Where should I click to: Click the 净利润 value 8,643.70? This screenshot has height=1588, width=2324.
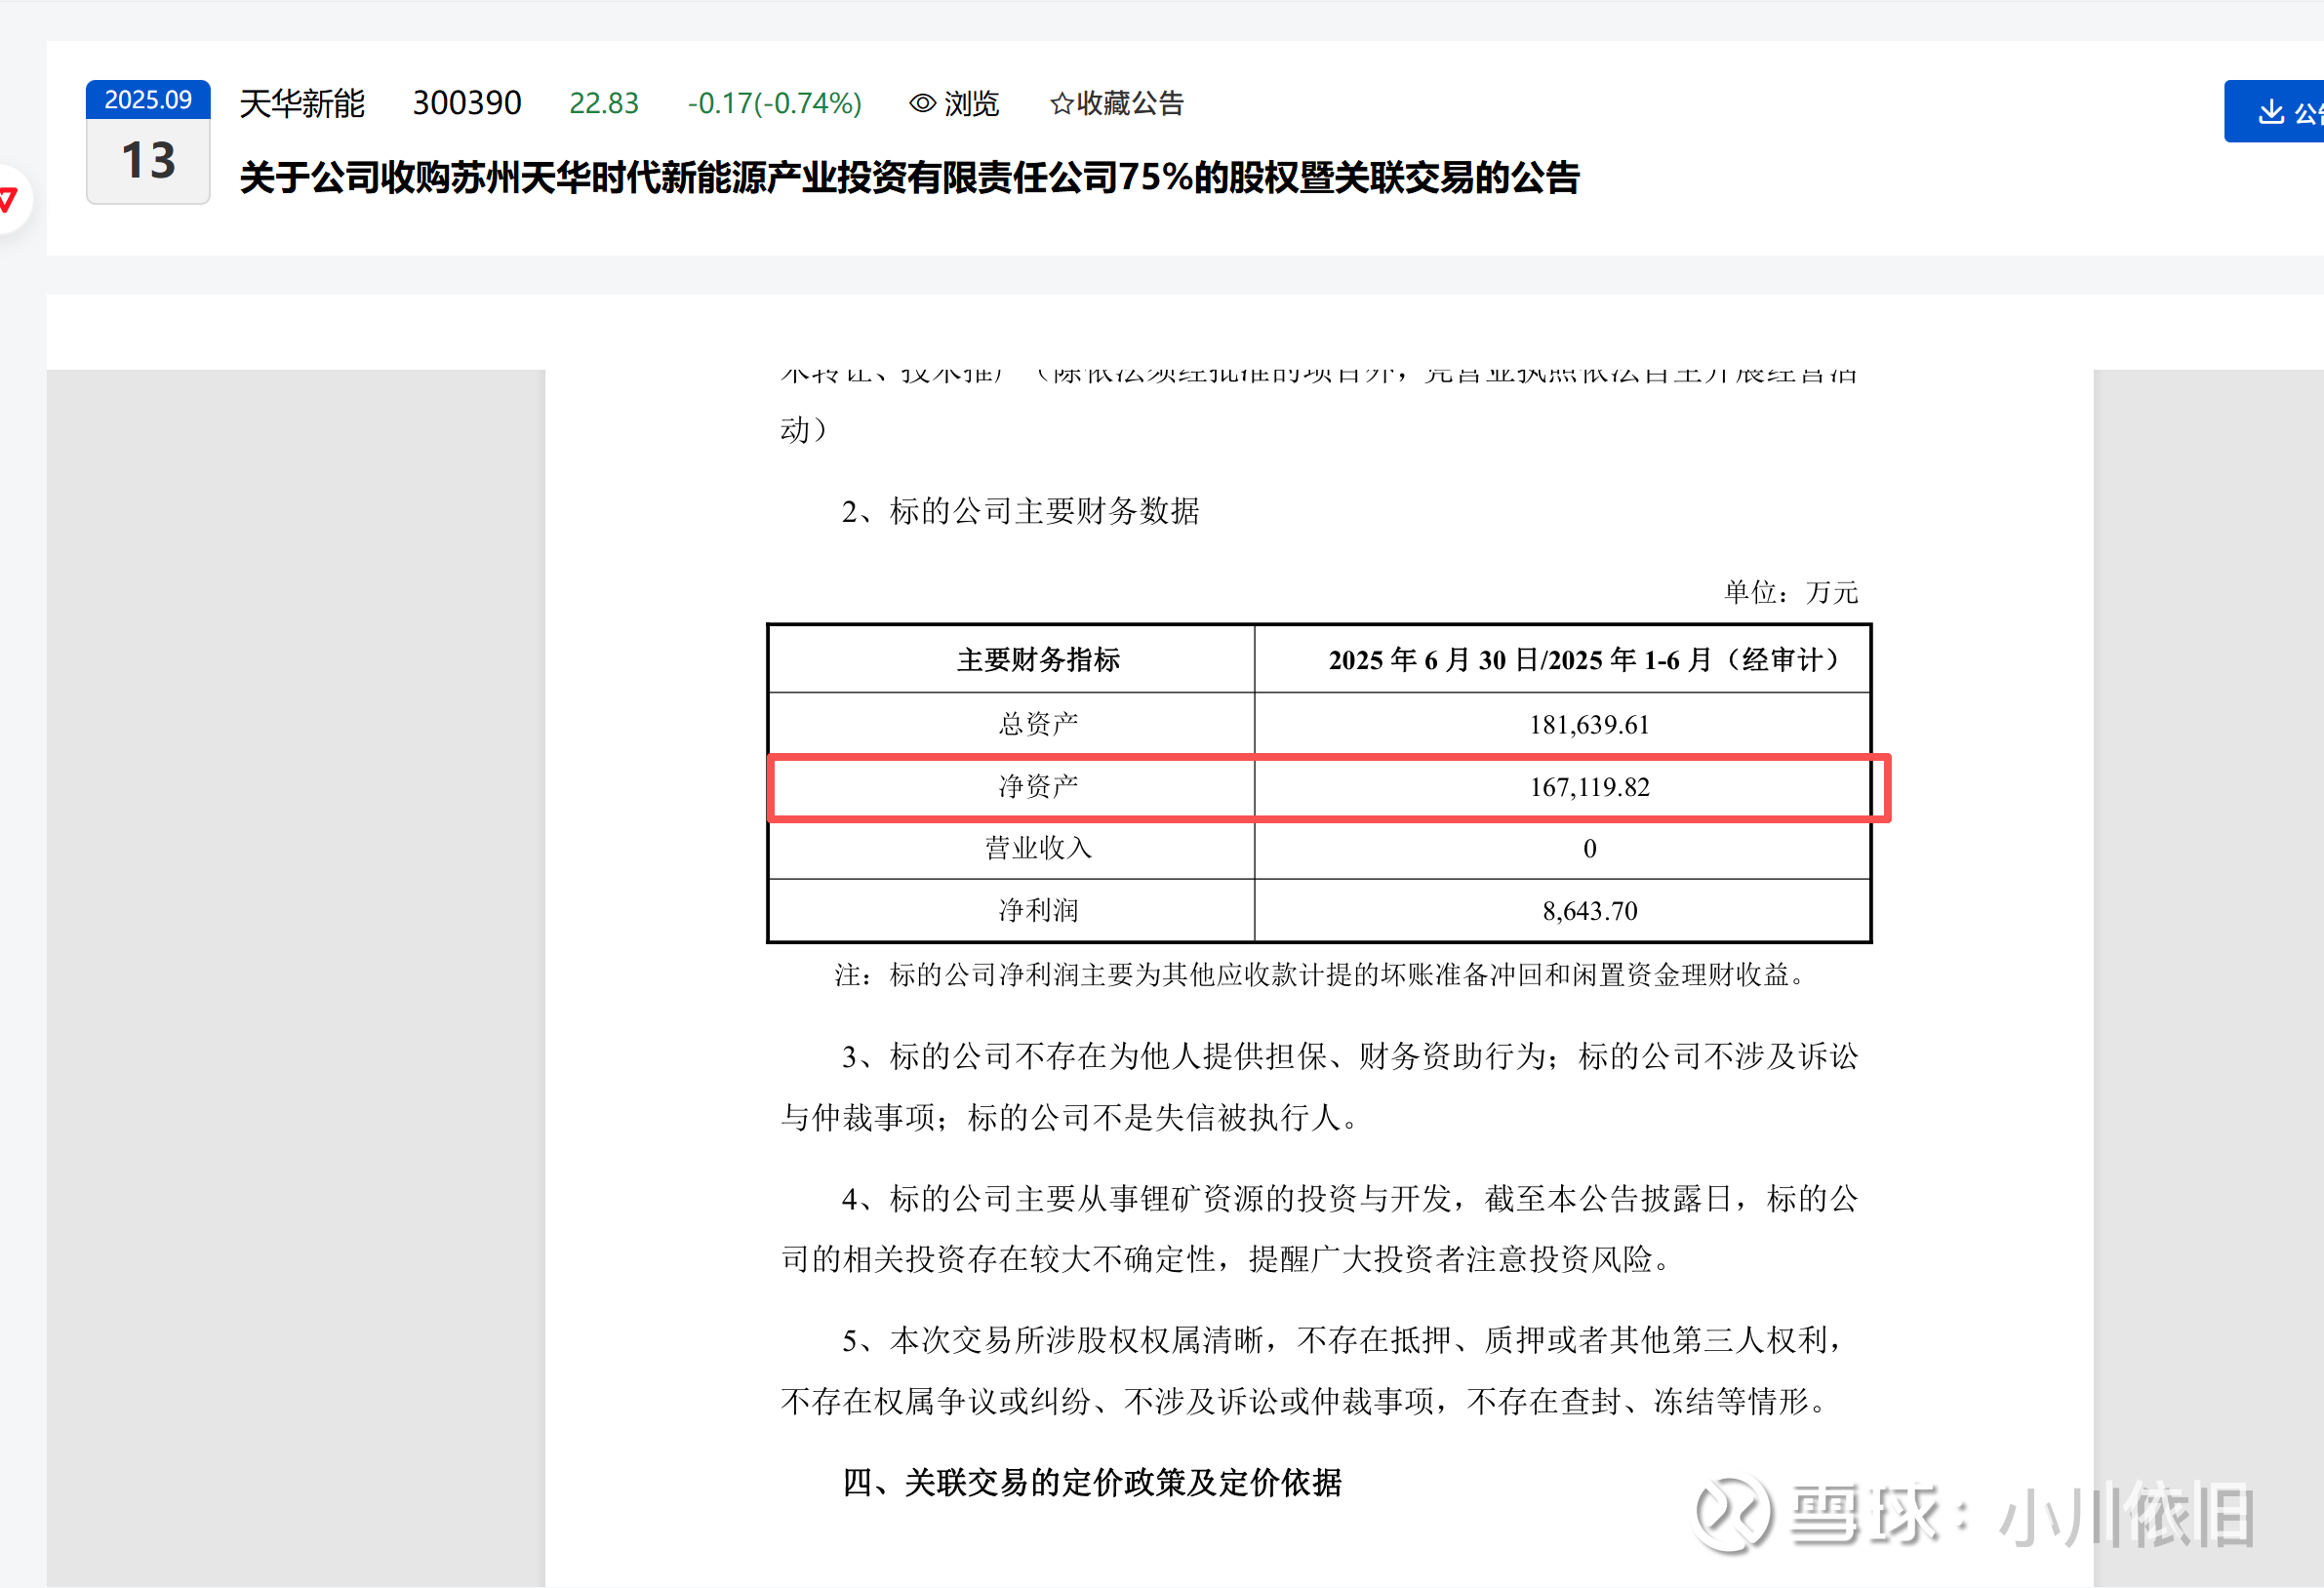(x=1589, y=911)
